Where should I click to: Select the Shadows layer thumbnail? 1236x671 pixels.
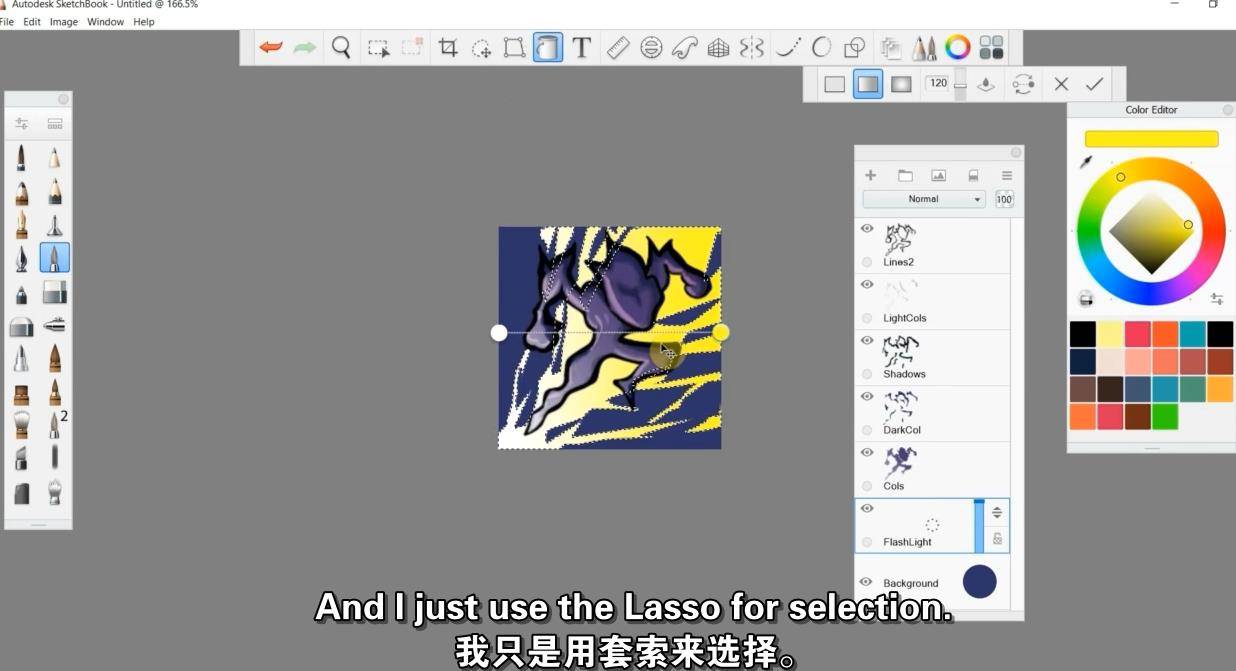tap(900, 351)
